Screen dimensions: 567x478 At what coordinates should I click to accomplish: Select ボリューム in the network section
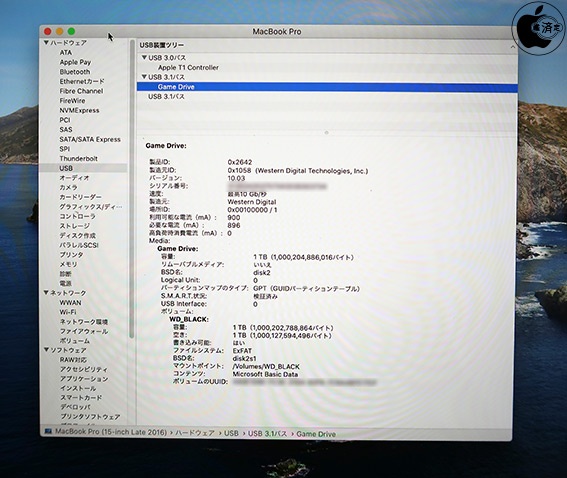click(74, 341)
